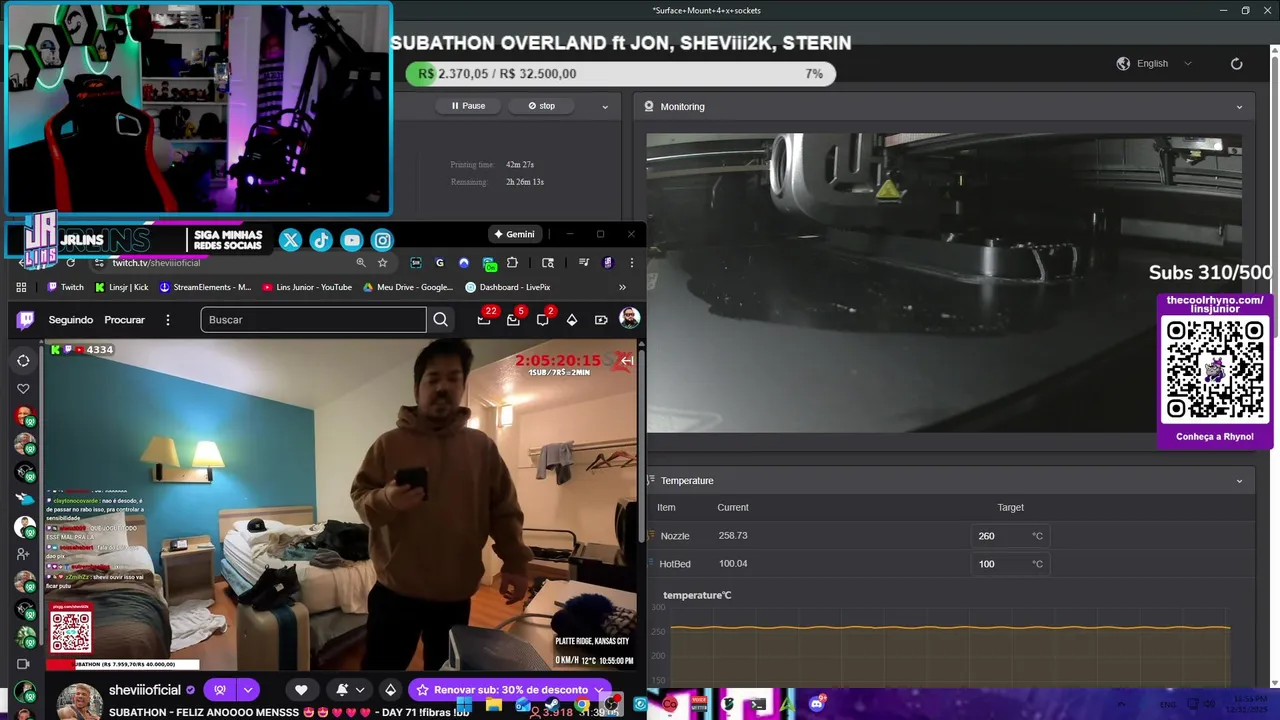
Task: Open the Linsjr | Kick bookmark
Action: pyautogui.click(x=121, y=287)
